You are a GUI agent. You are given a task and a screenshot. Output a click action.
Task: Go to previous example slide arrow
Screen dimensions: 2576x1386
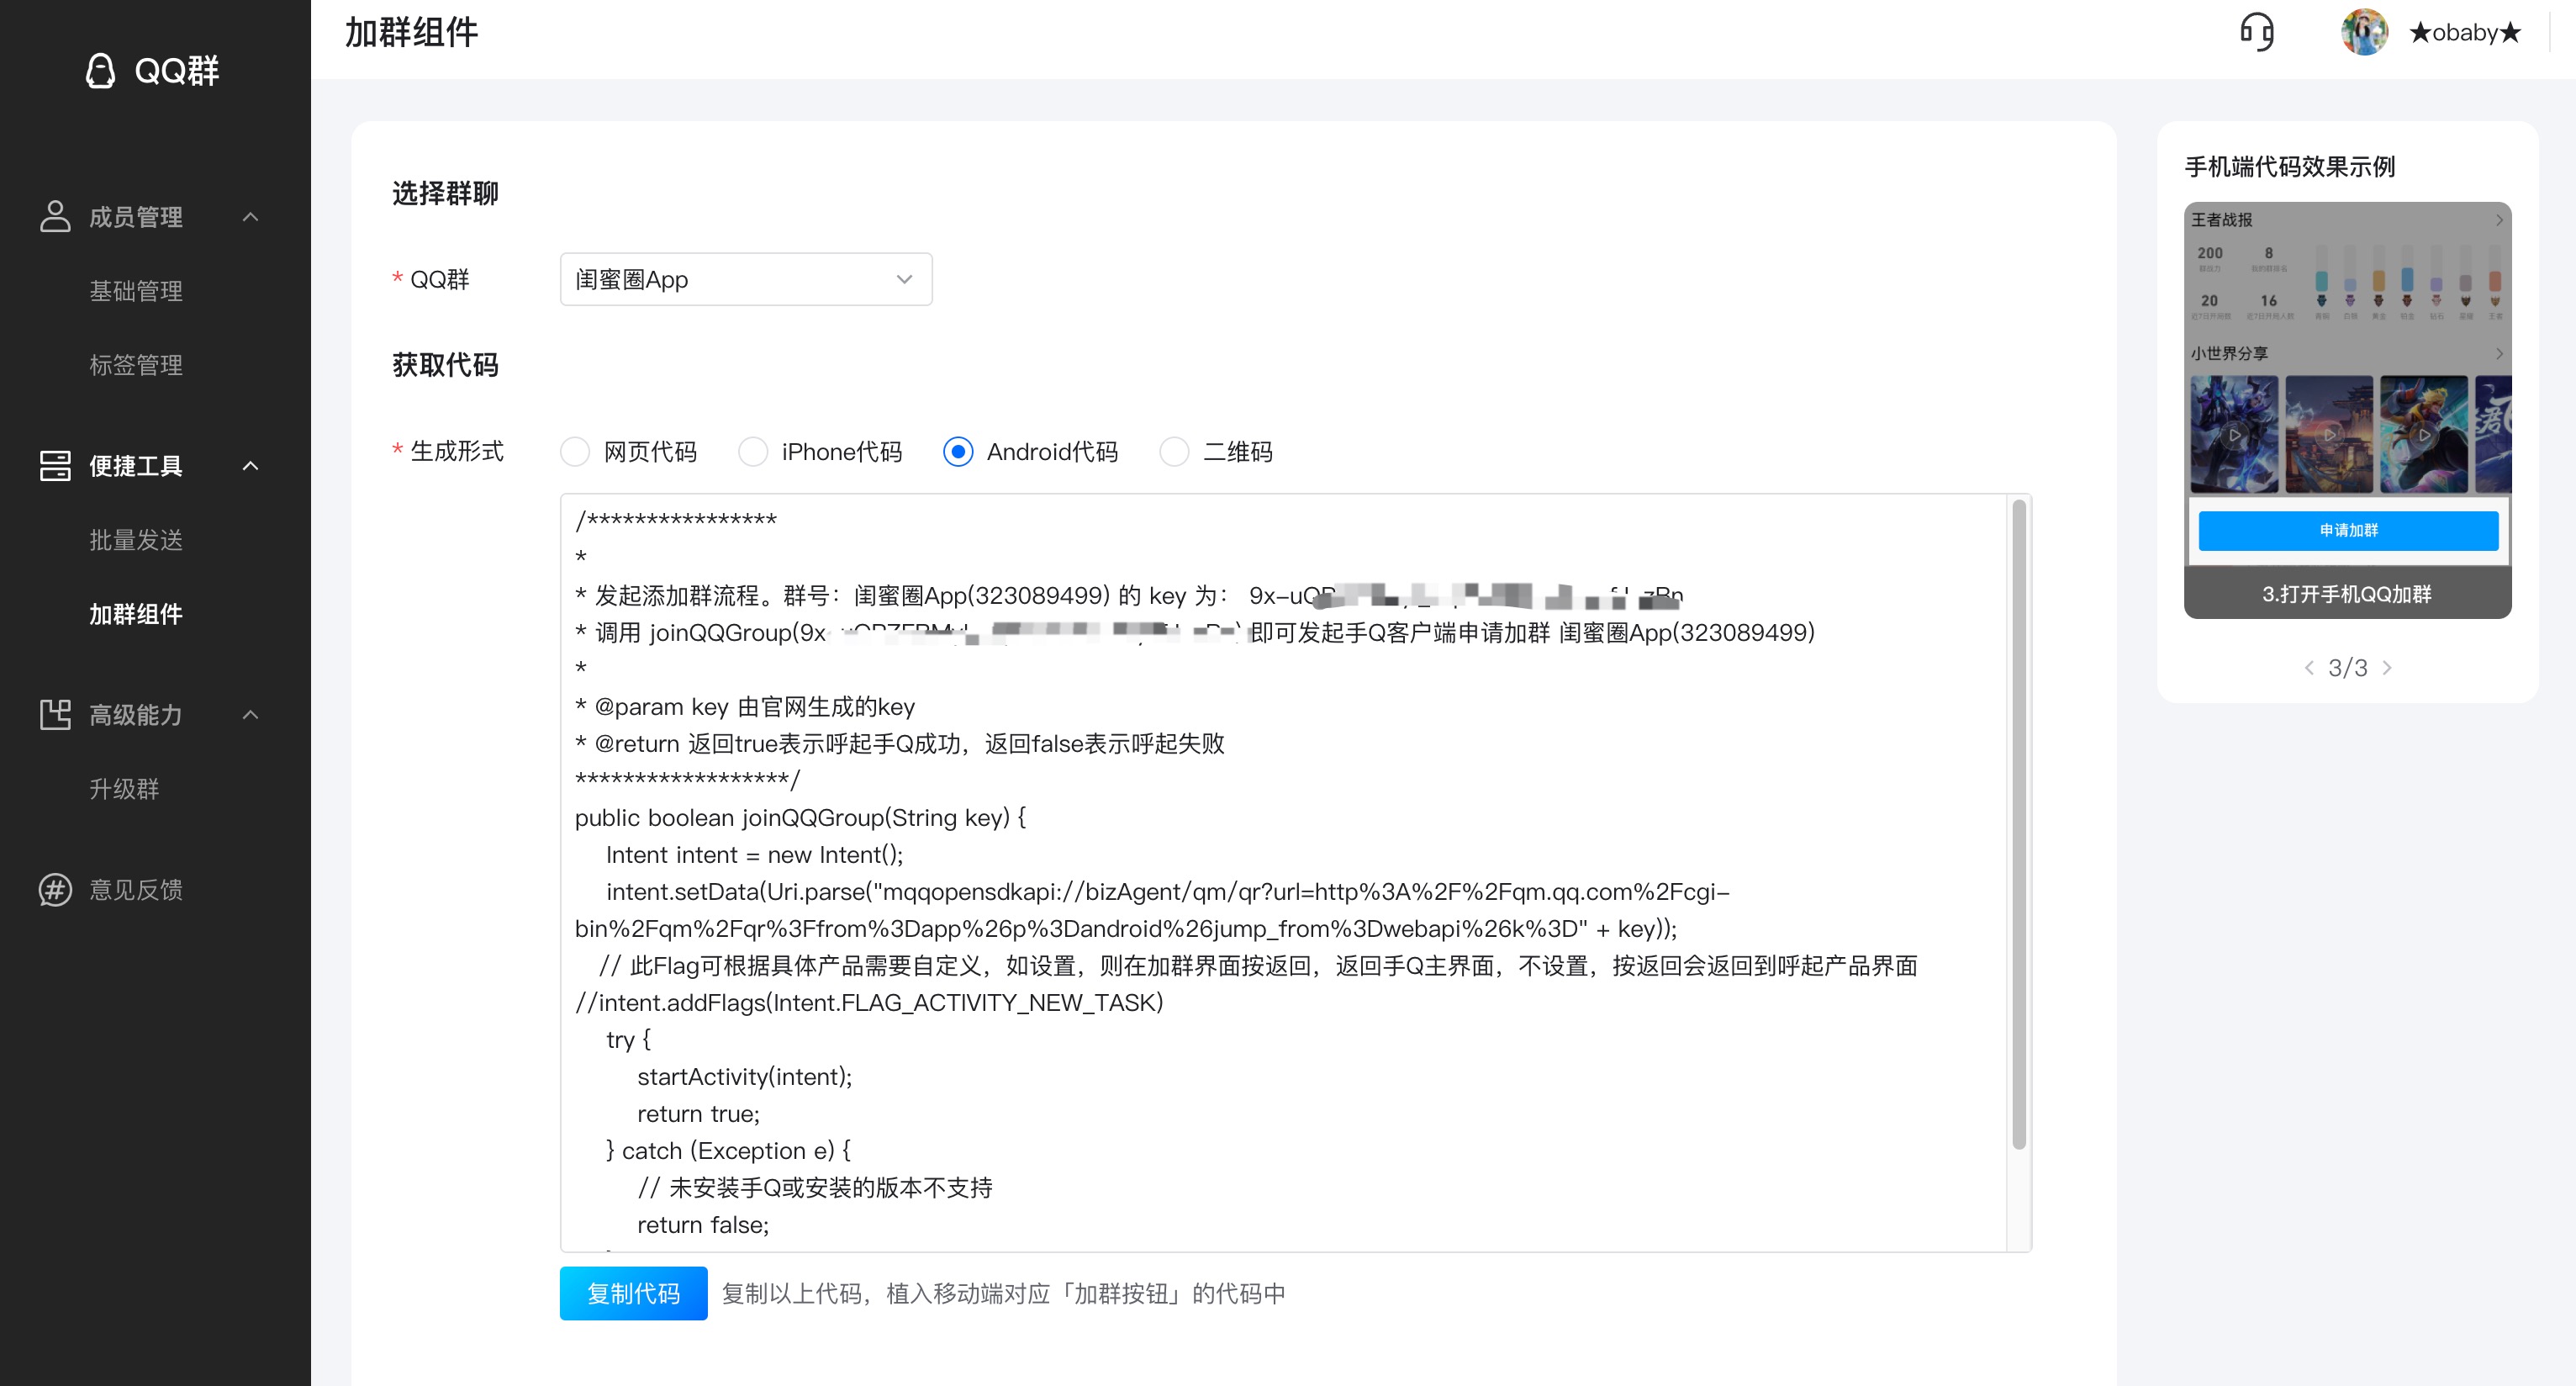(x=2309, y=667)
